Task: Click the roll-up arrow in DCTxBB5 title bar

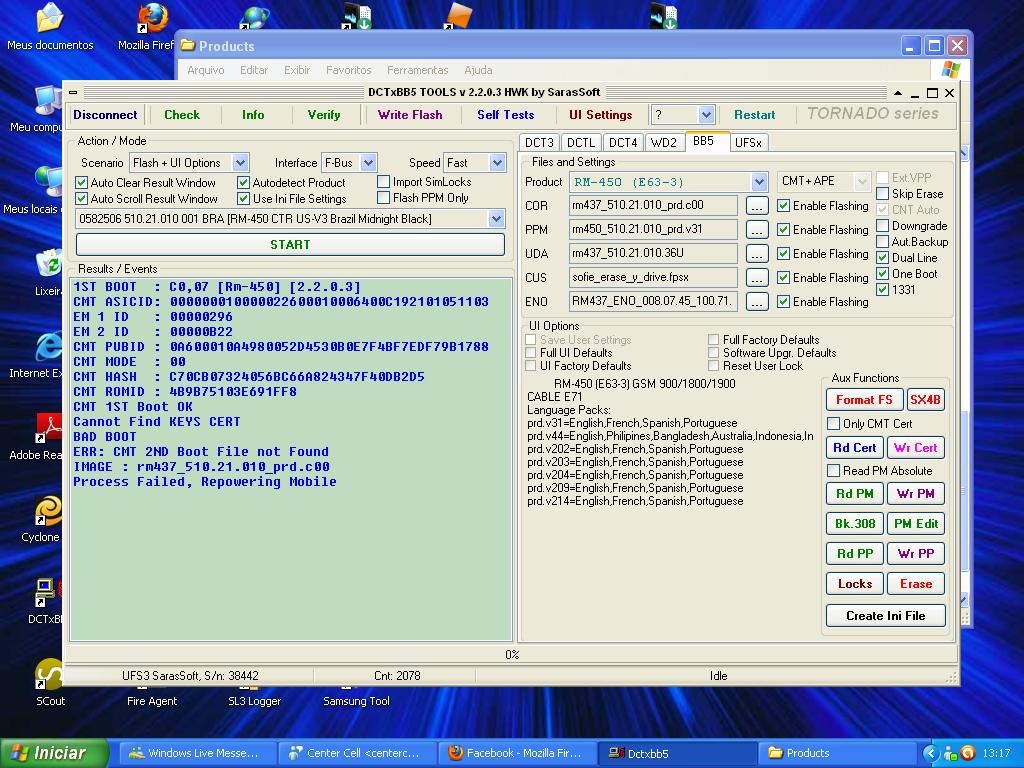Action: (898, 93)
